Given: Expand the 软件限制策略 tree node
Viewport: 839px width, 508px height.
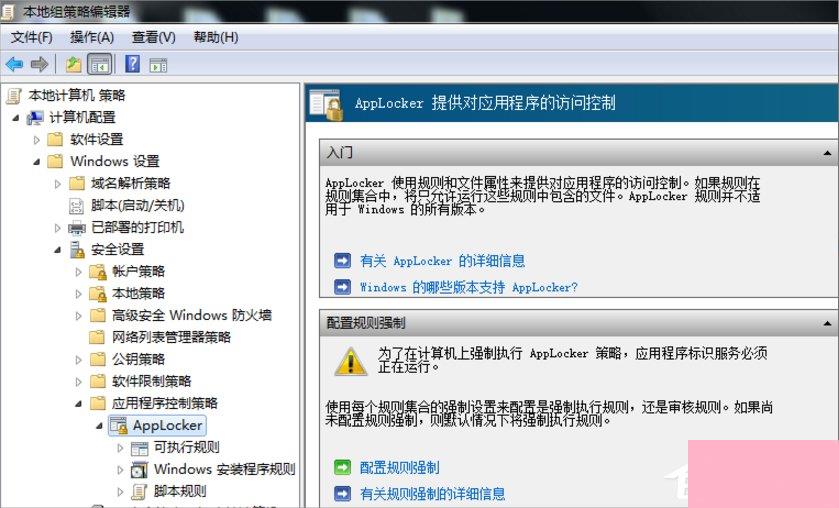Looking at the screenshot, I should 79,382.
